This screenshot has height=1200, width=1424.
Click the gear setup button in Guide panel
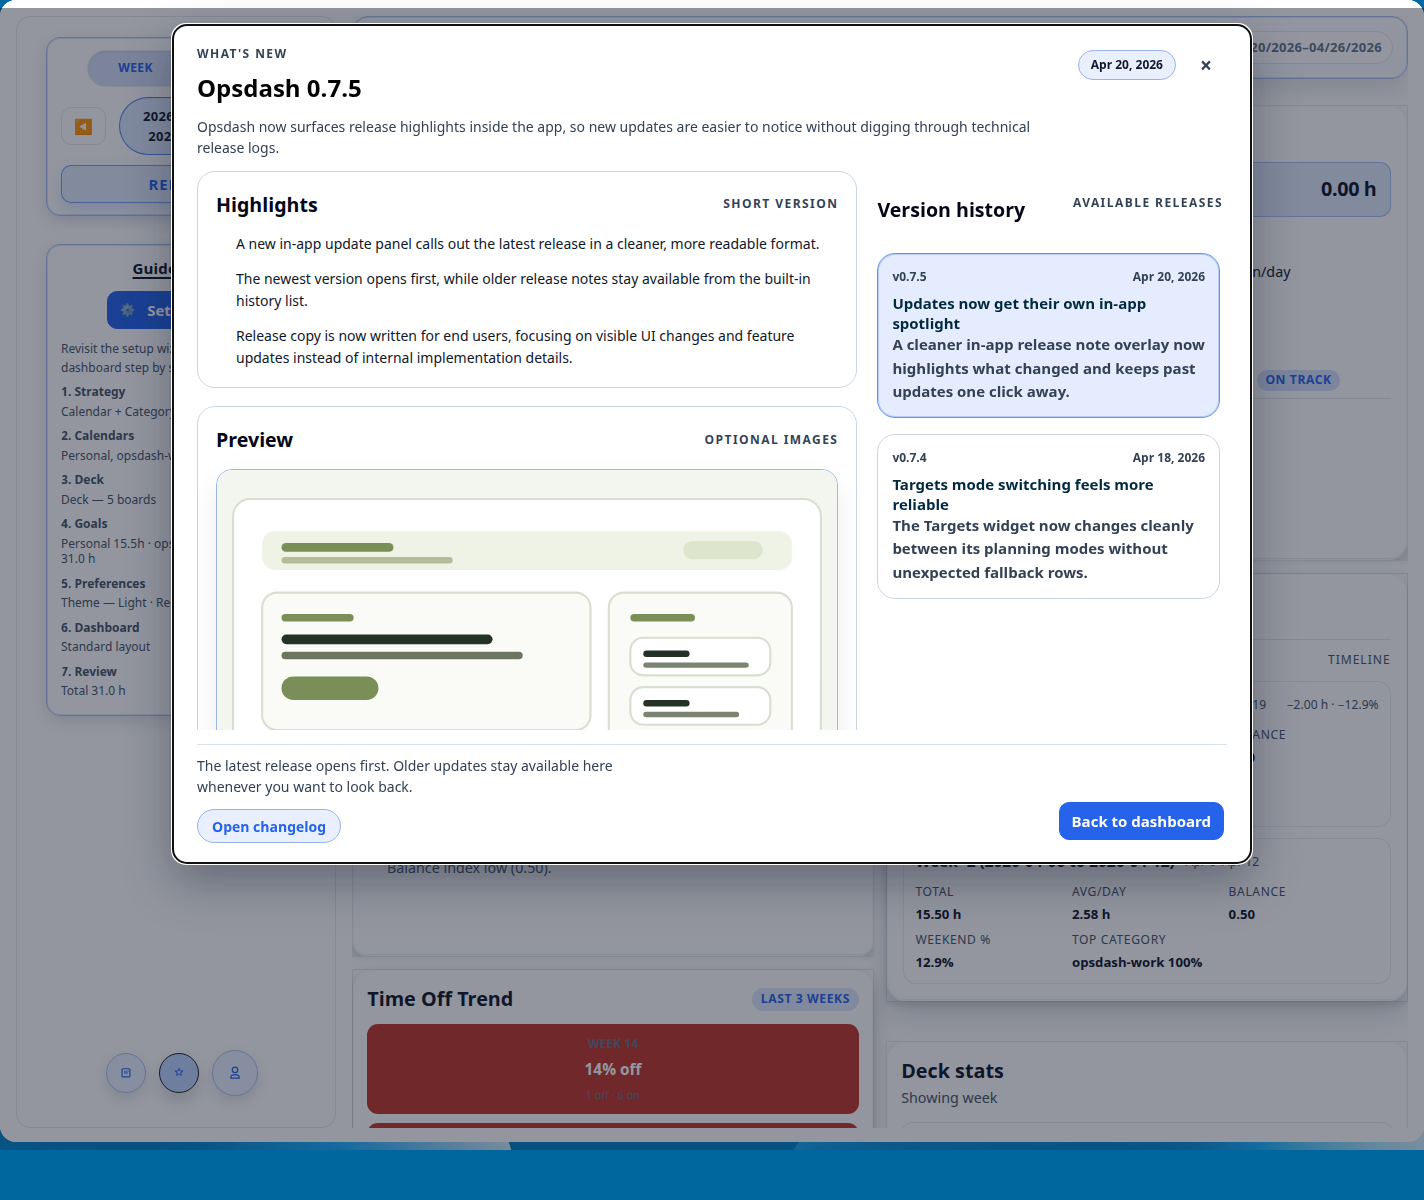pyautogui.click(x=140, y=310)
